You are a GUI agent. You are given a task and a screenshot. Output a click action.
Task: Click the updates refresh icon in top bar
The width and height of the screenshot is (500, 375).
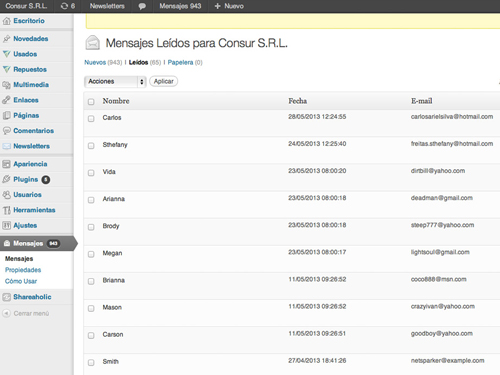[x=64, y=6]
